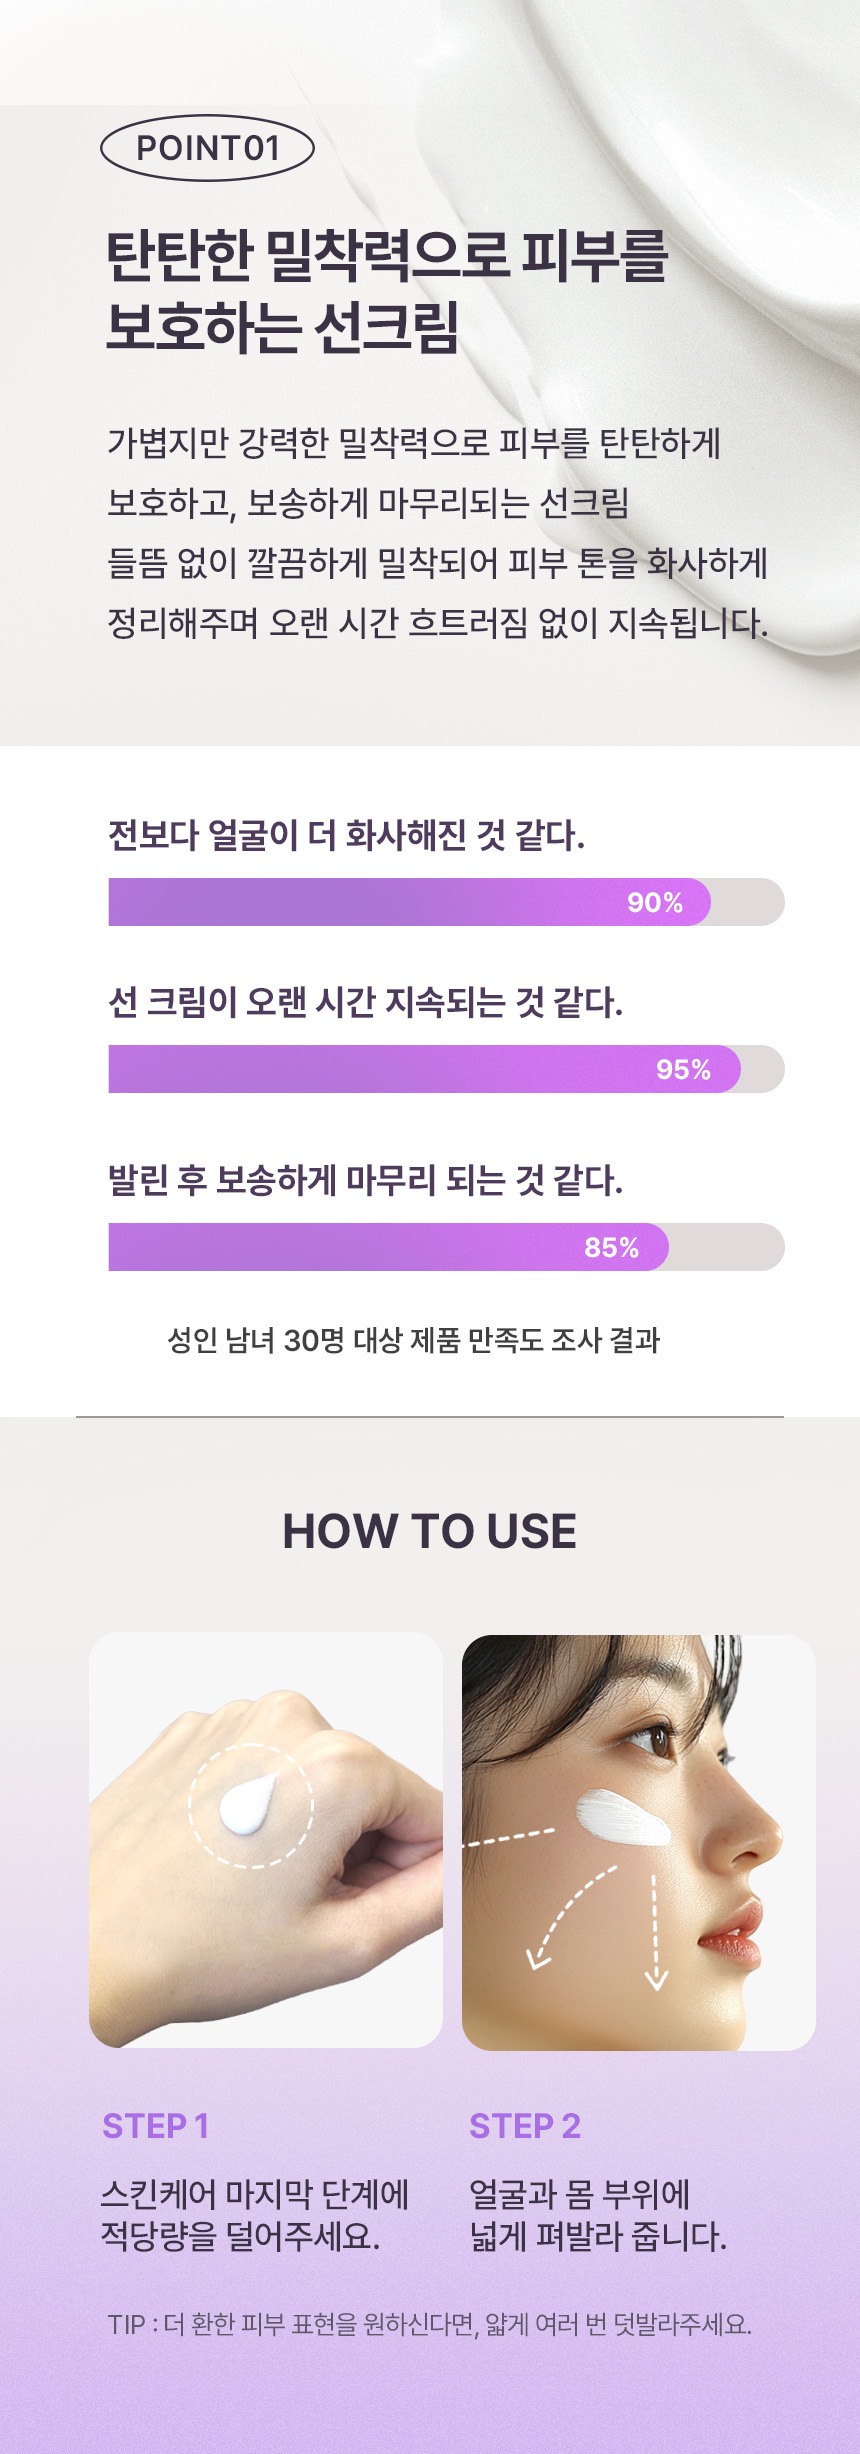Viewport: 860px width, 2454px height.
Task: Click the STEP 1 label
Action: click(155, 2126)
